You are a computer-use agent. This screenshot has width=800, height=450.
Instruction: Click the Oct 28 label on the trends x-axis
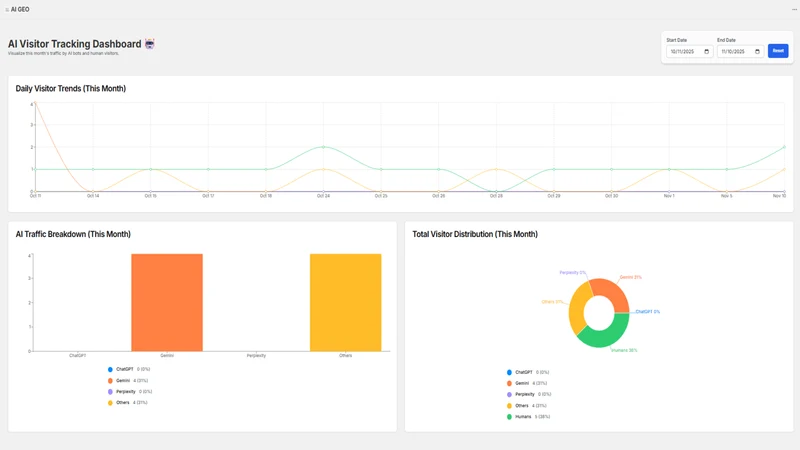point(496,196)
